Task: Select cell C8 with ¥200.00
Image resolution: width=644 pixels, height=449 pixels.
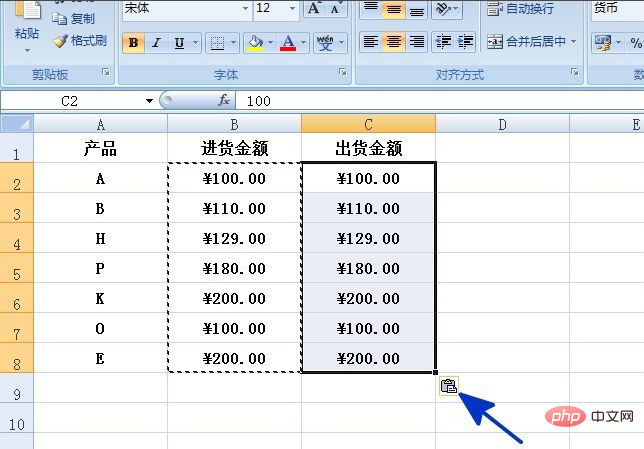Action: 368,358
